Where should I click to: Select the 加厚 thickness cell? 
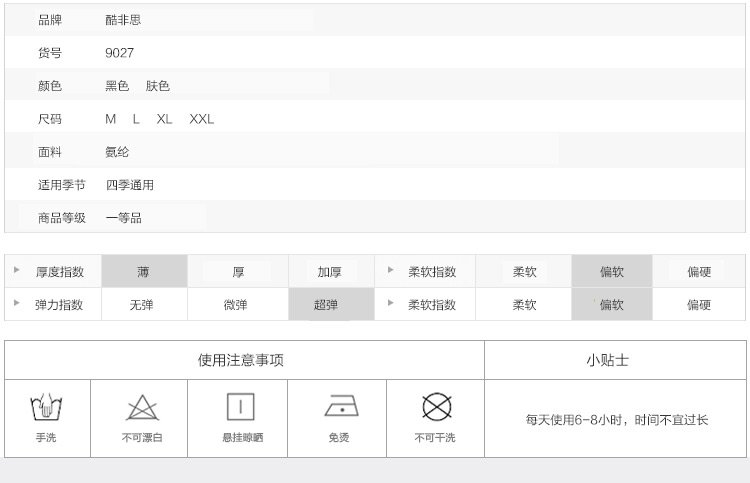tap(331, 271)
